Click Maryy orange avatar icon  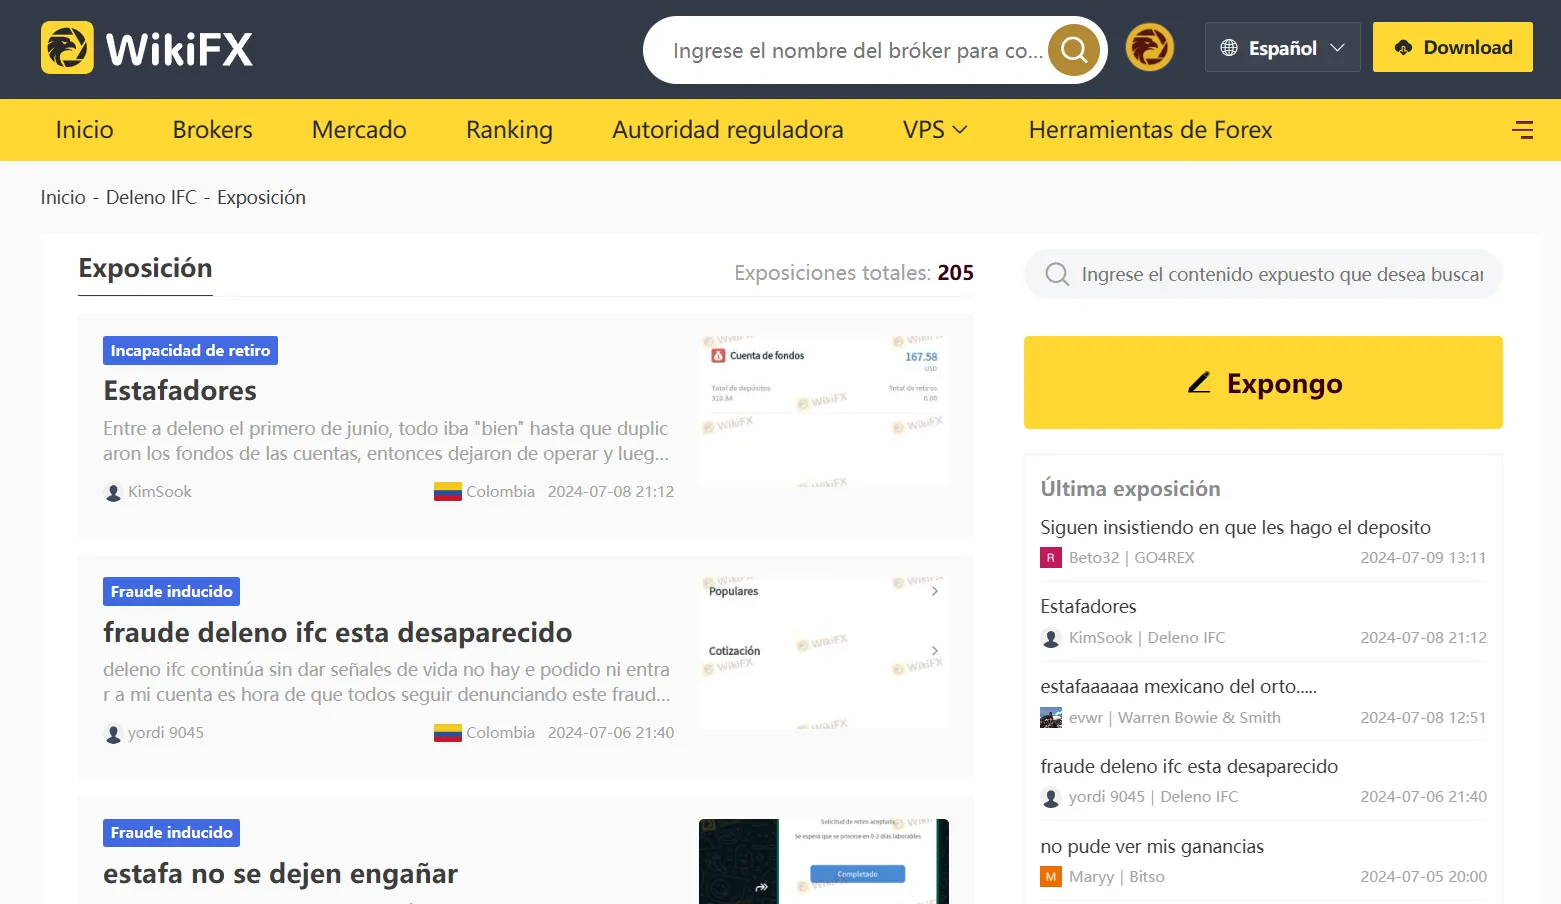1051,877
